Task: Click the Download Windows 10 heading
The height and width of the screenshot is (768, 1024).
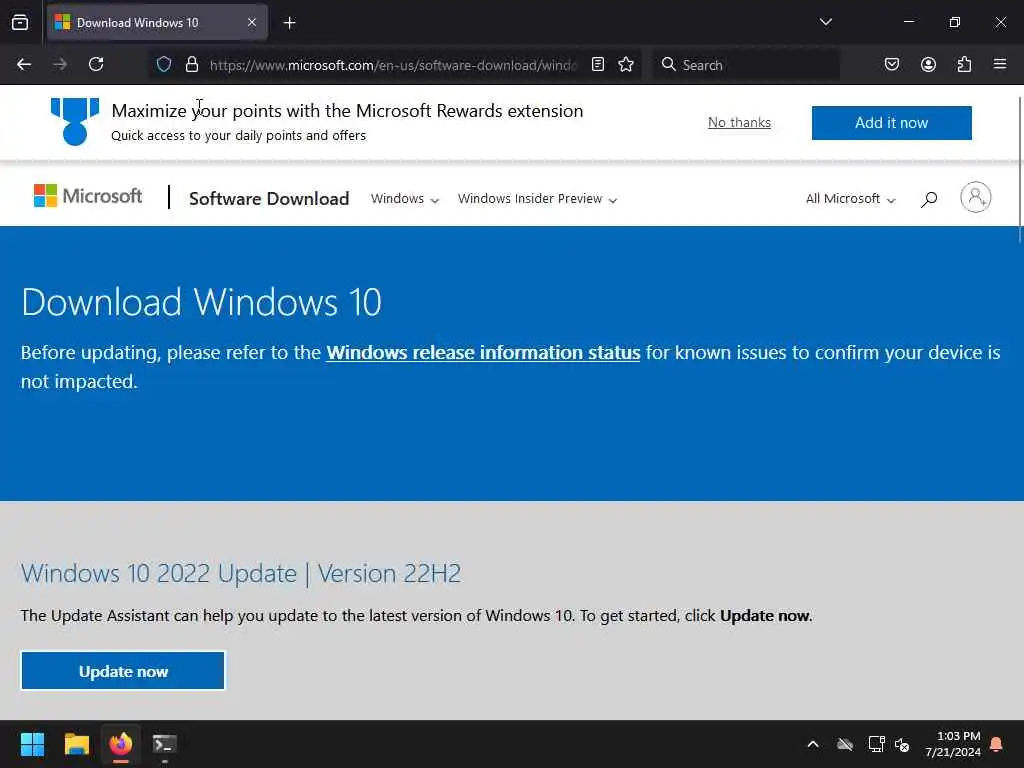Action: (x=201, y=302)
